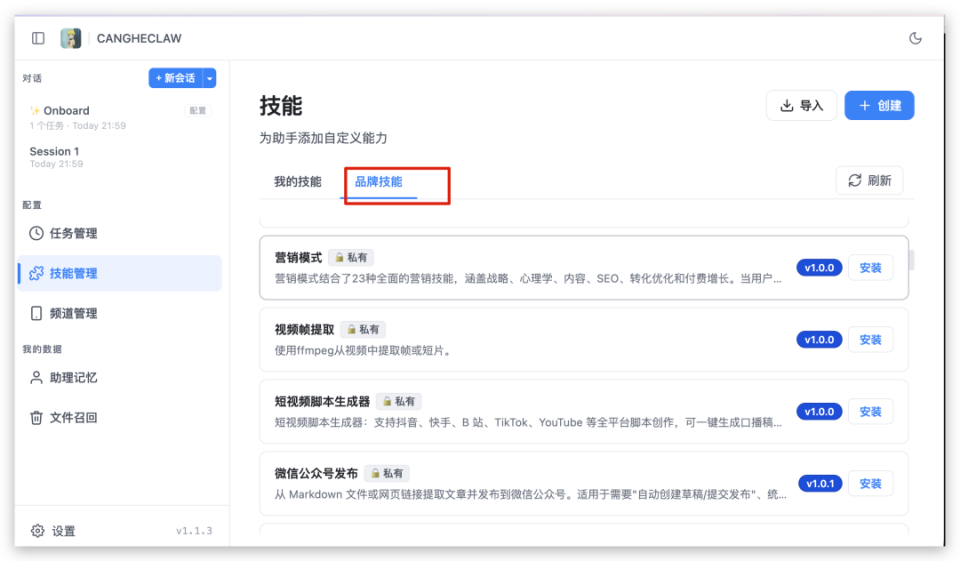The image size is (960, 561).
Task: Click the 创建 create button
Action: point(879,105)
